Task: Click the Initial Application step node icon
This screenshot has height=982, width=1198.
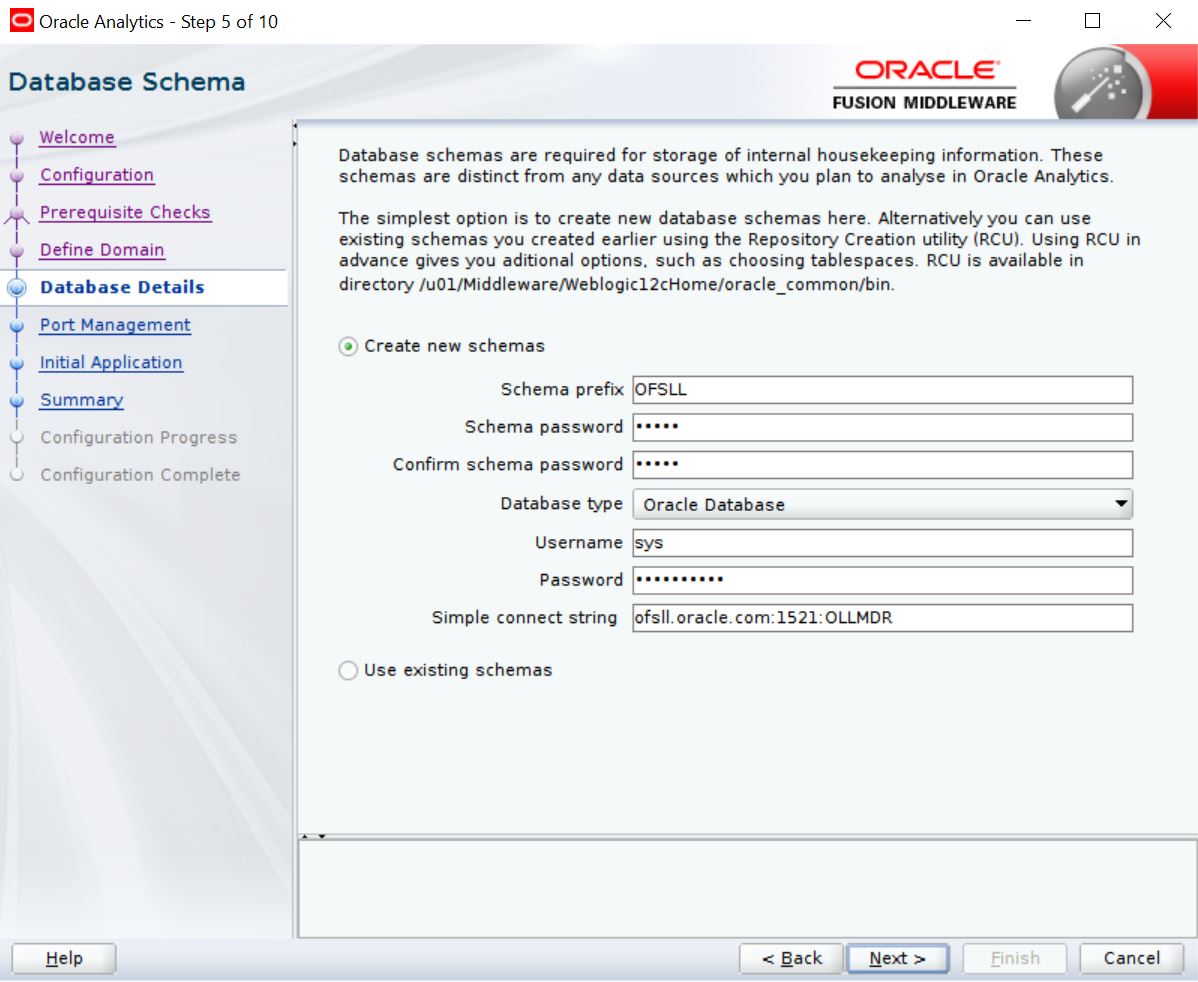Action: (17, 364)
